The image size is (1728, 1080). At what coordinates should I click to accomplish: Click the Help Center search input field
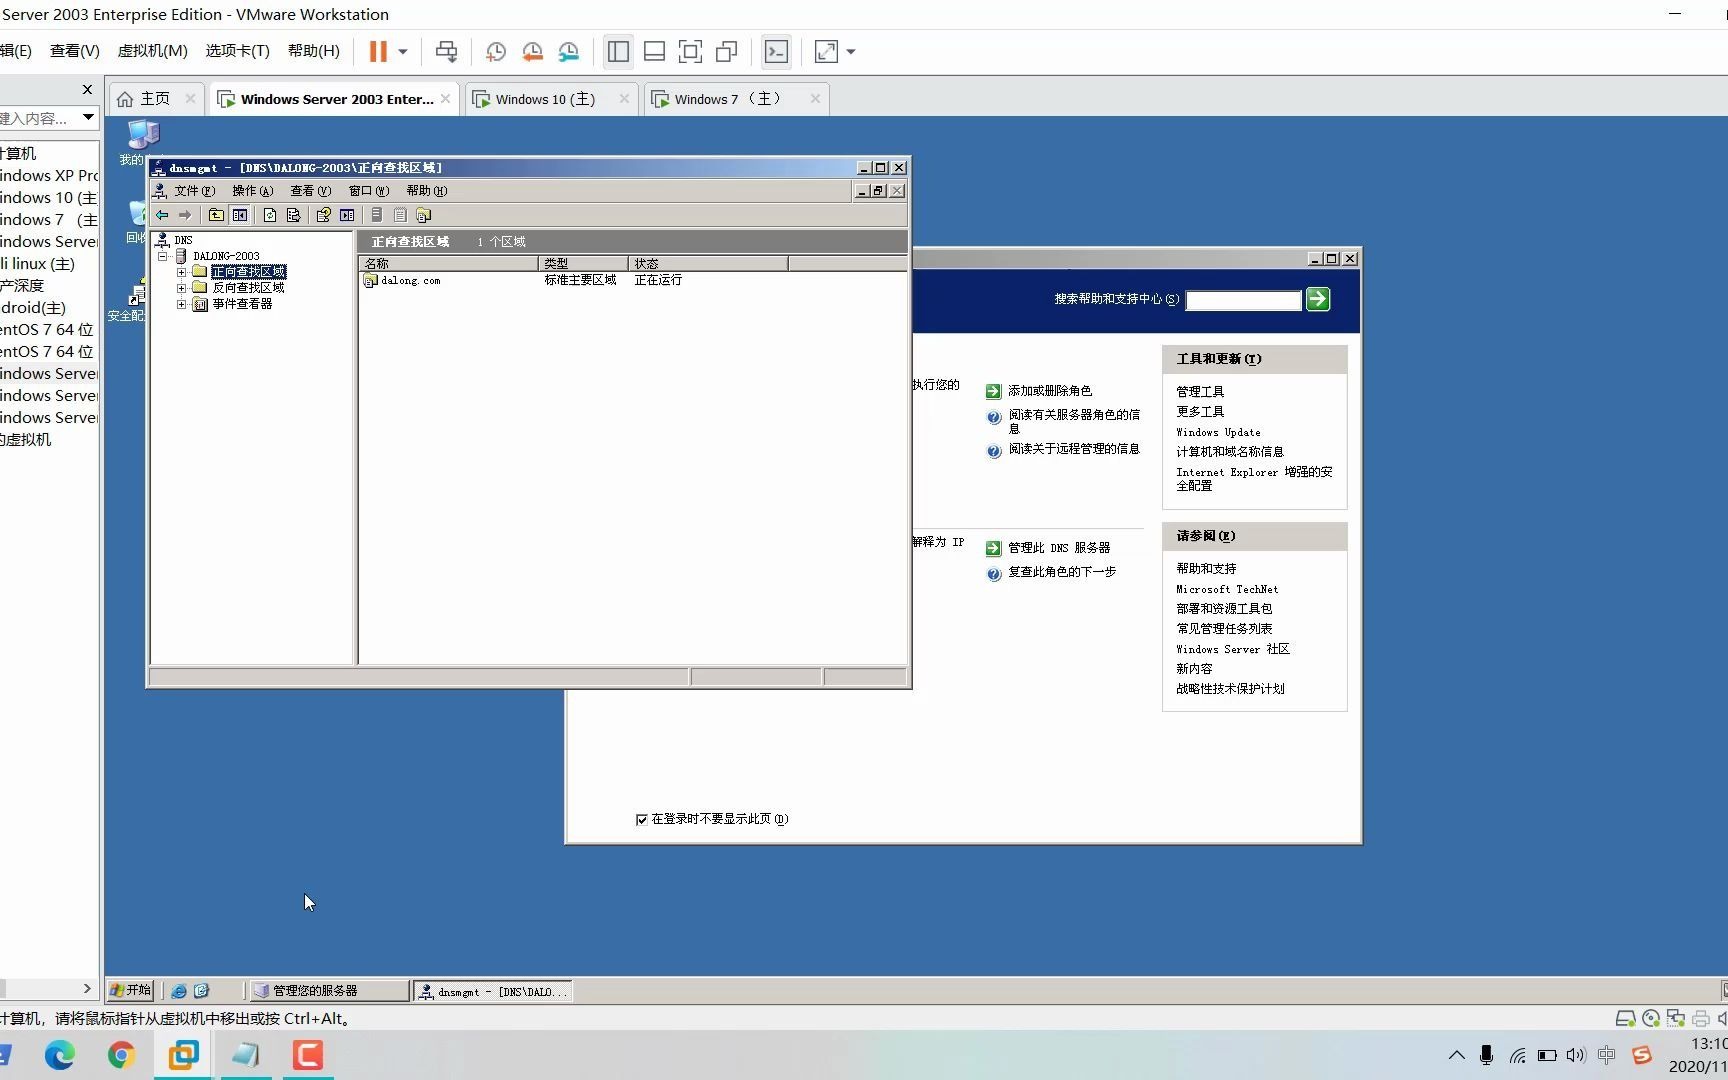pyautogui.click(x=1243, y=300)
